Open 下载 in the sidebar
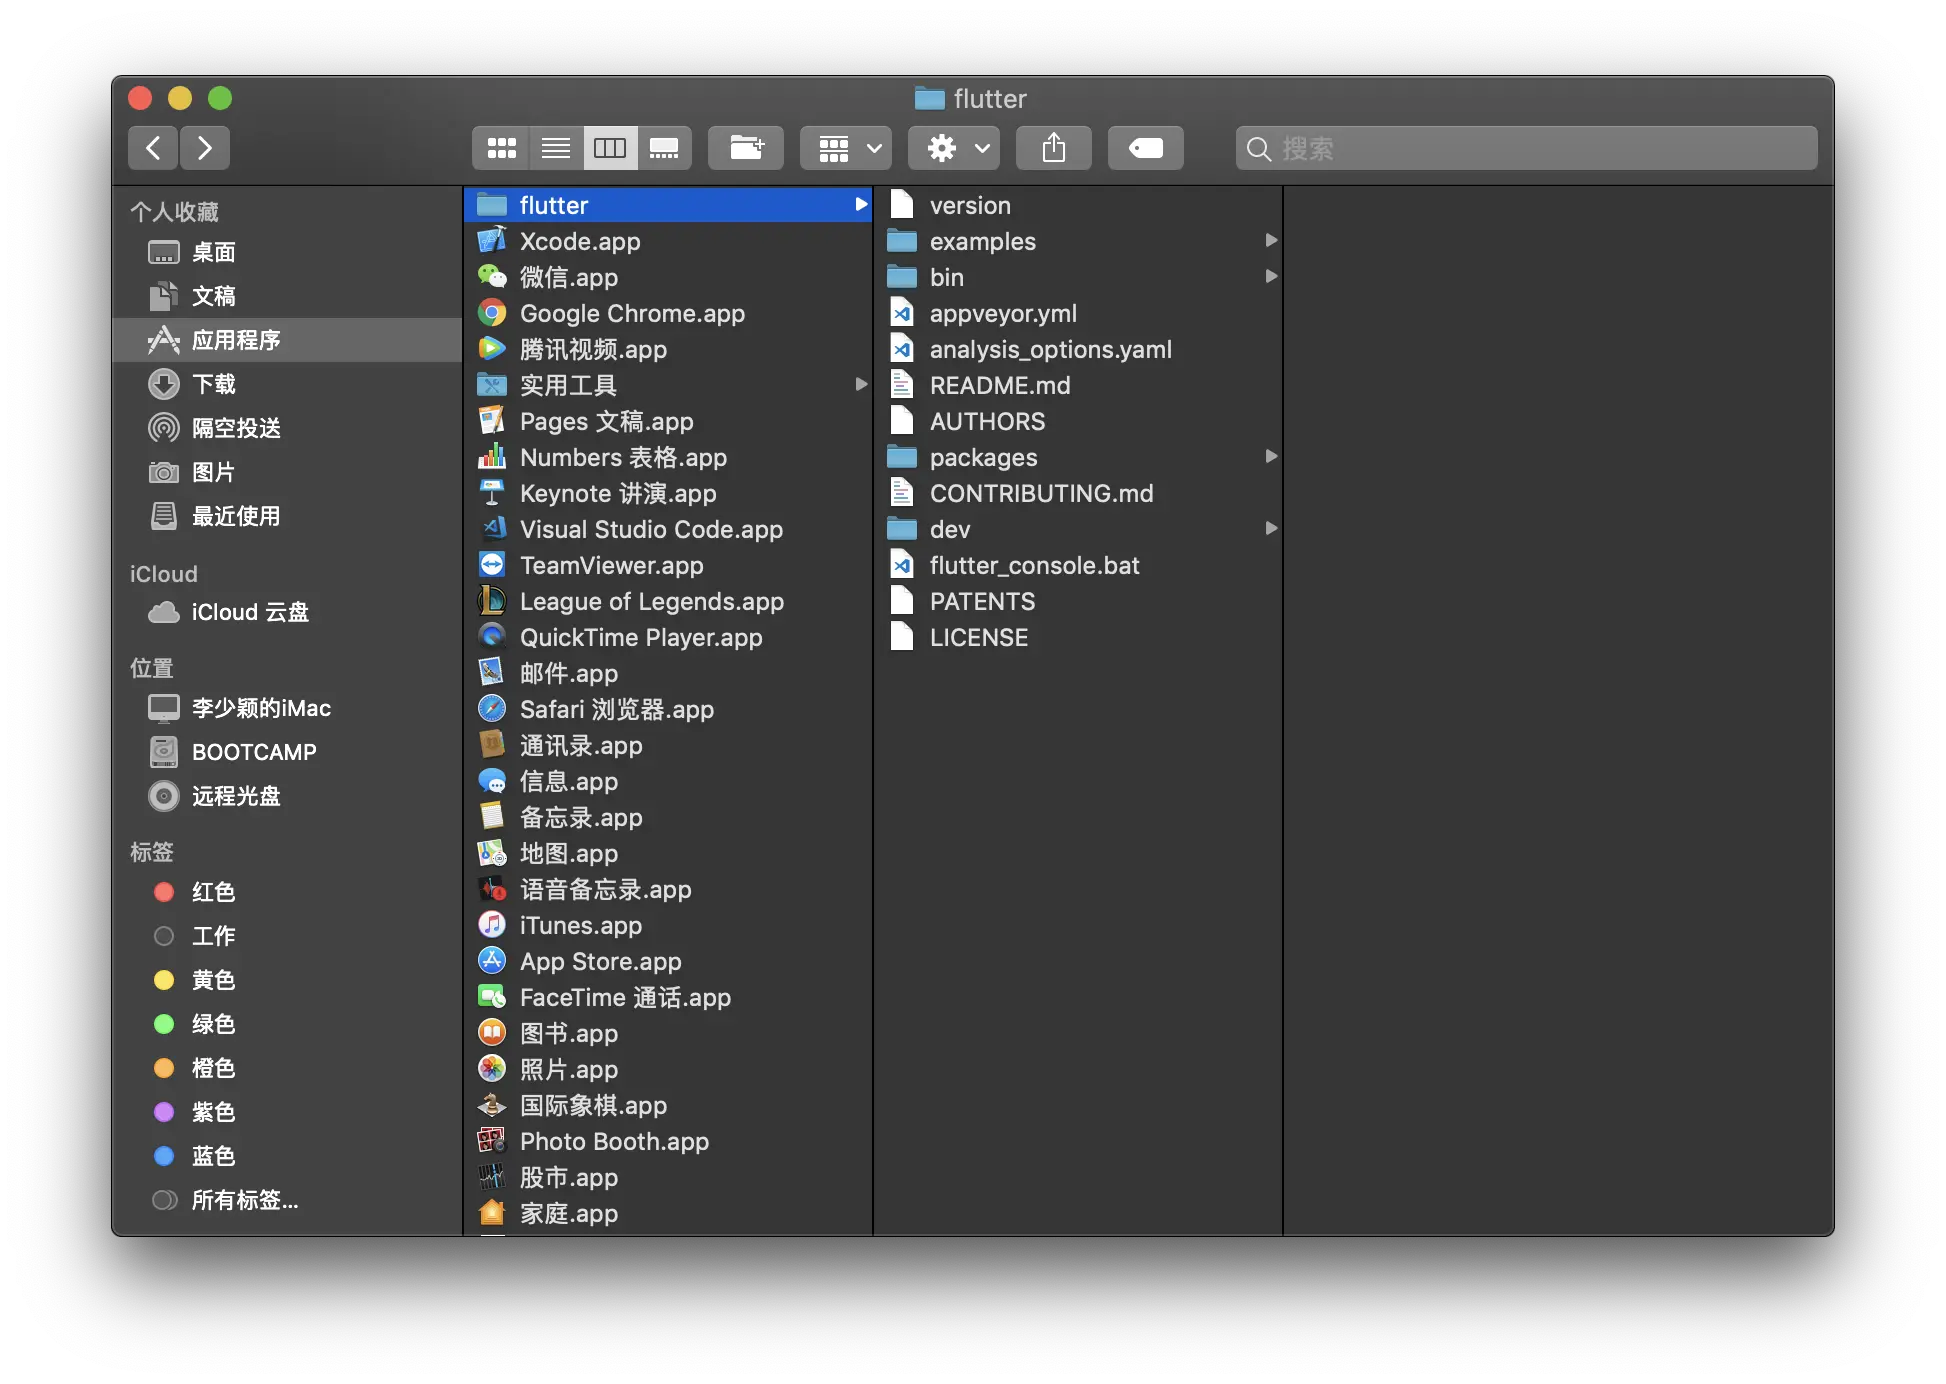1946x1384 pixels. (x=214, y=384)
